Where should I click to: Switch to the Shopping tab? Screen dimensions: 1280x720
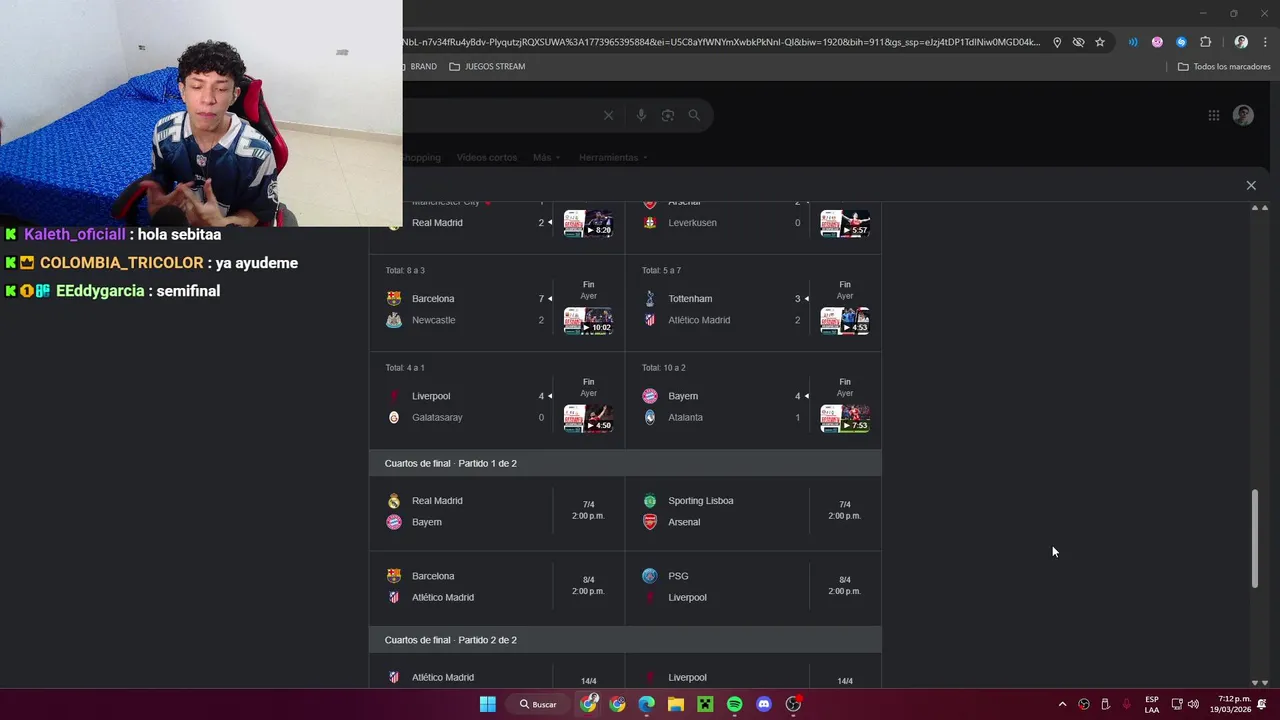pos(421,157)
